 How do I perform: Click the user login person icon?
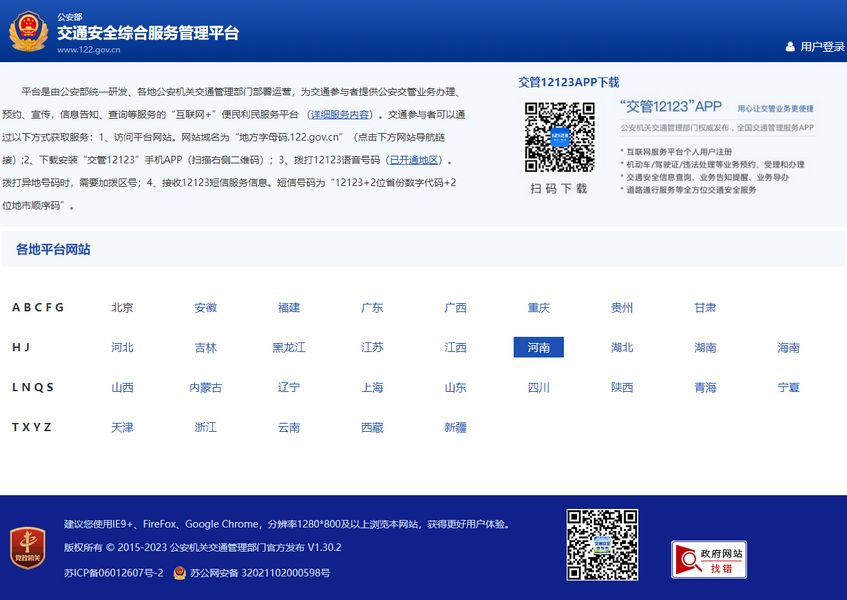click(x=790, y=46)
